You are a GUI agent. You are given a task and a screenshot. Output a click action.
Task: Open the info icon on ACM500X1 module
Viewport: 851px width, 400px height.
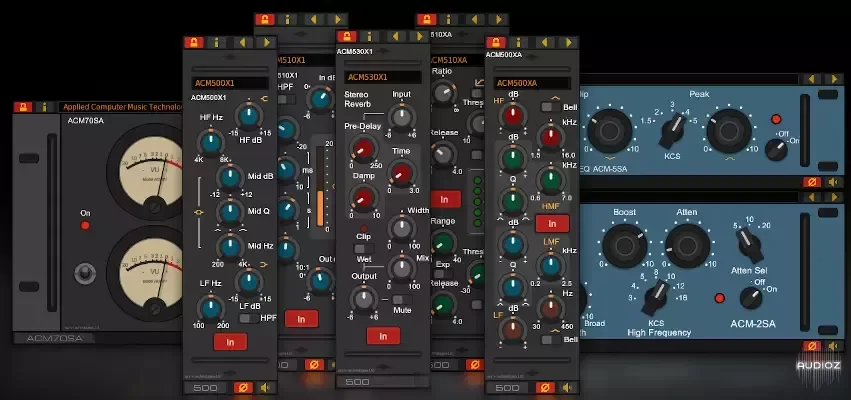[x=216, y=42]
